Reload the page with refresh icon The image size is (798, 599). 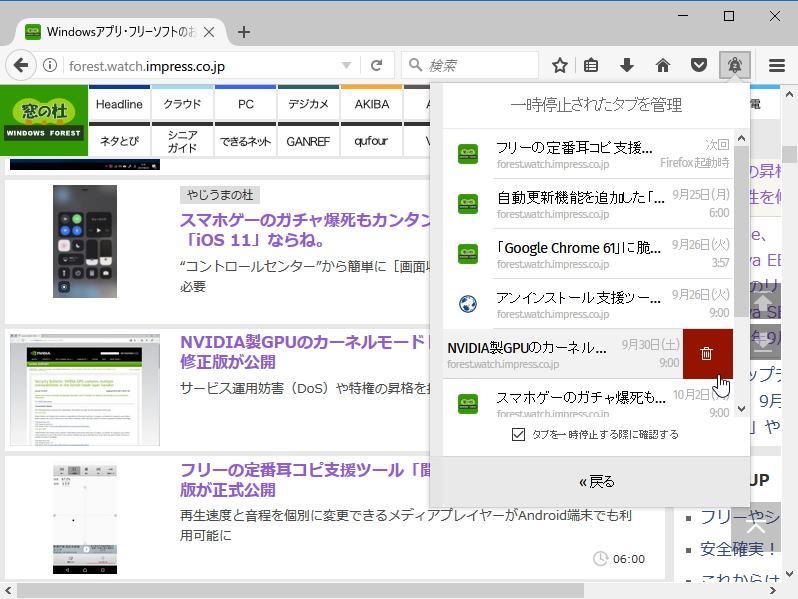[x=377, y=65]
